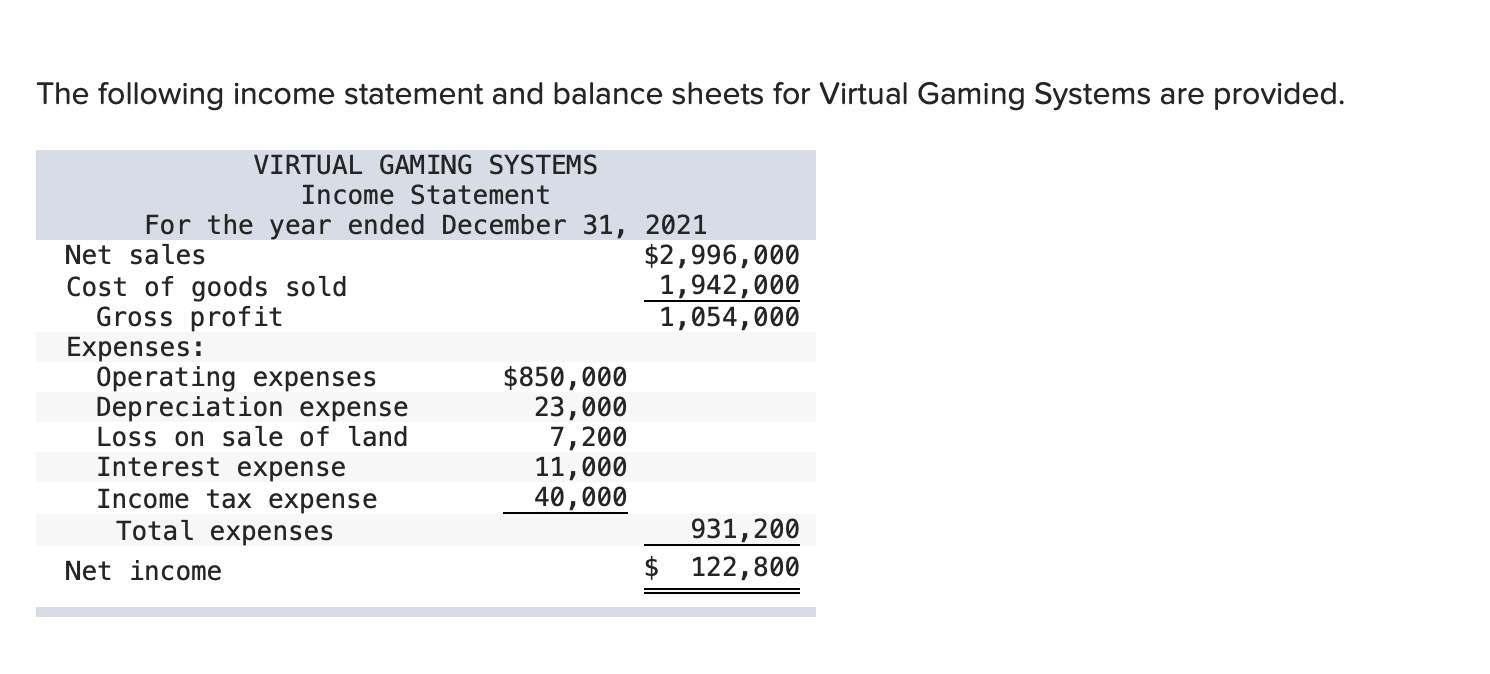Screen dimensions: 1490x674
Task: Select the Total expenses row
Action: click(x=226, y=531)
